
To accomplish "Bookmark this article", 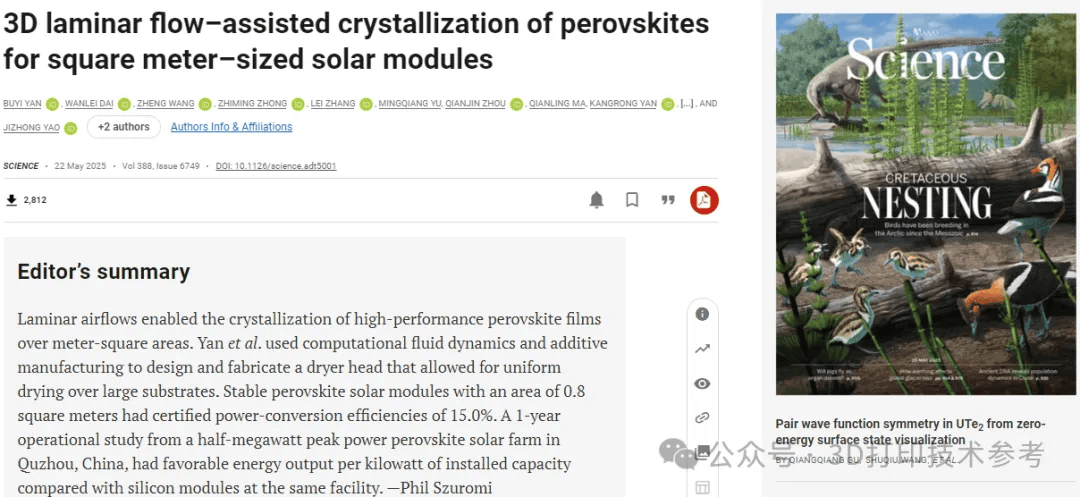I will coord(632,200).
